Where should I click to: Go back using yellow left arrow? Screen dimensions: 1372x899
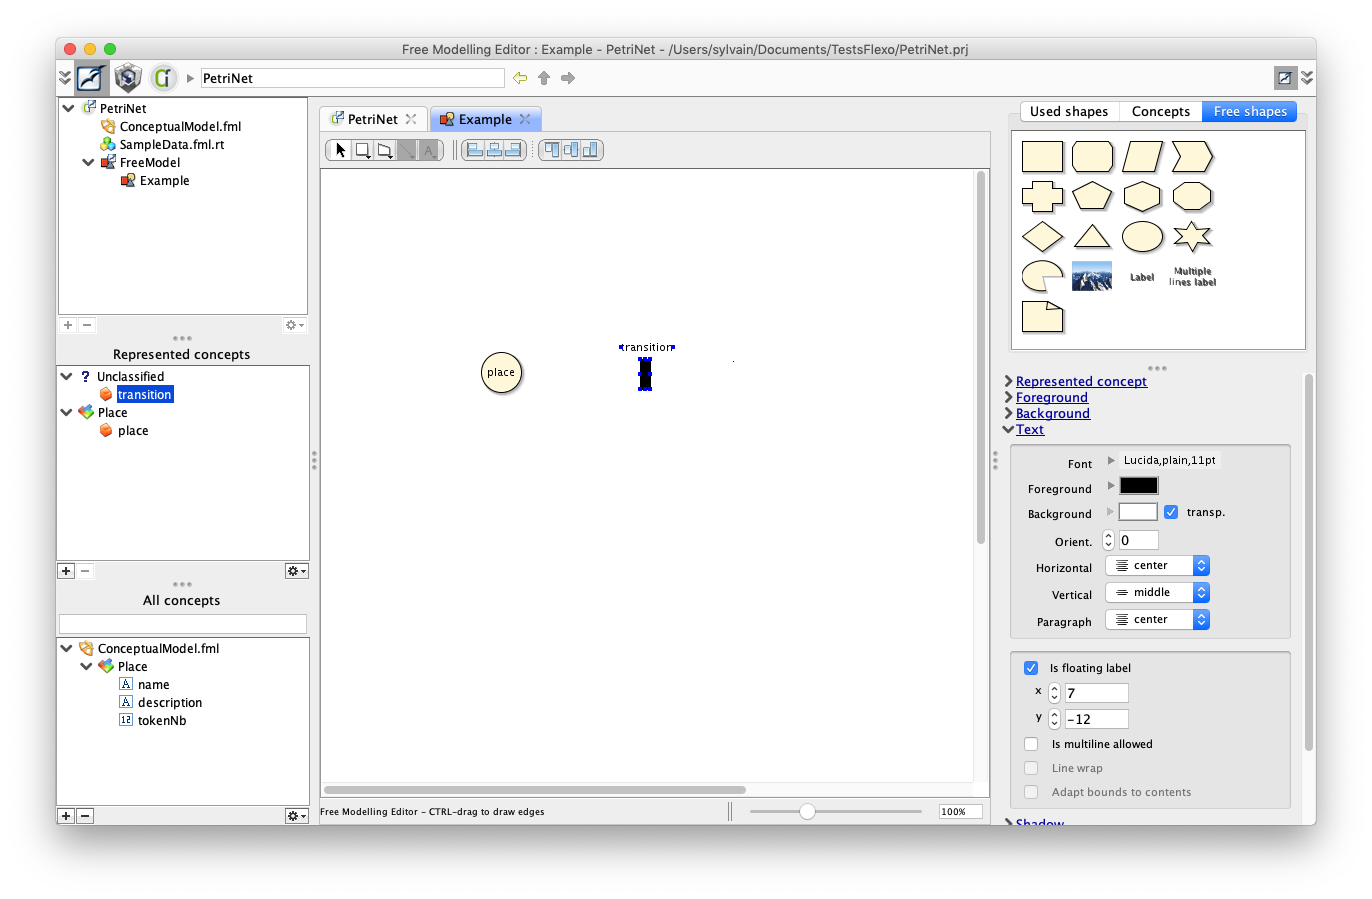(520, 78)
